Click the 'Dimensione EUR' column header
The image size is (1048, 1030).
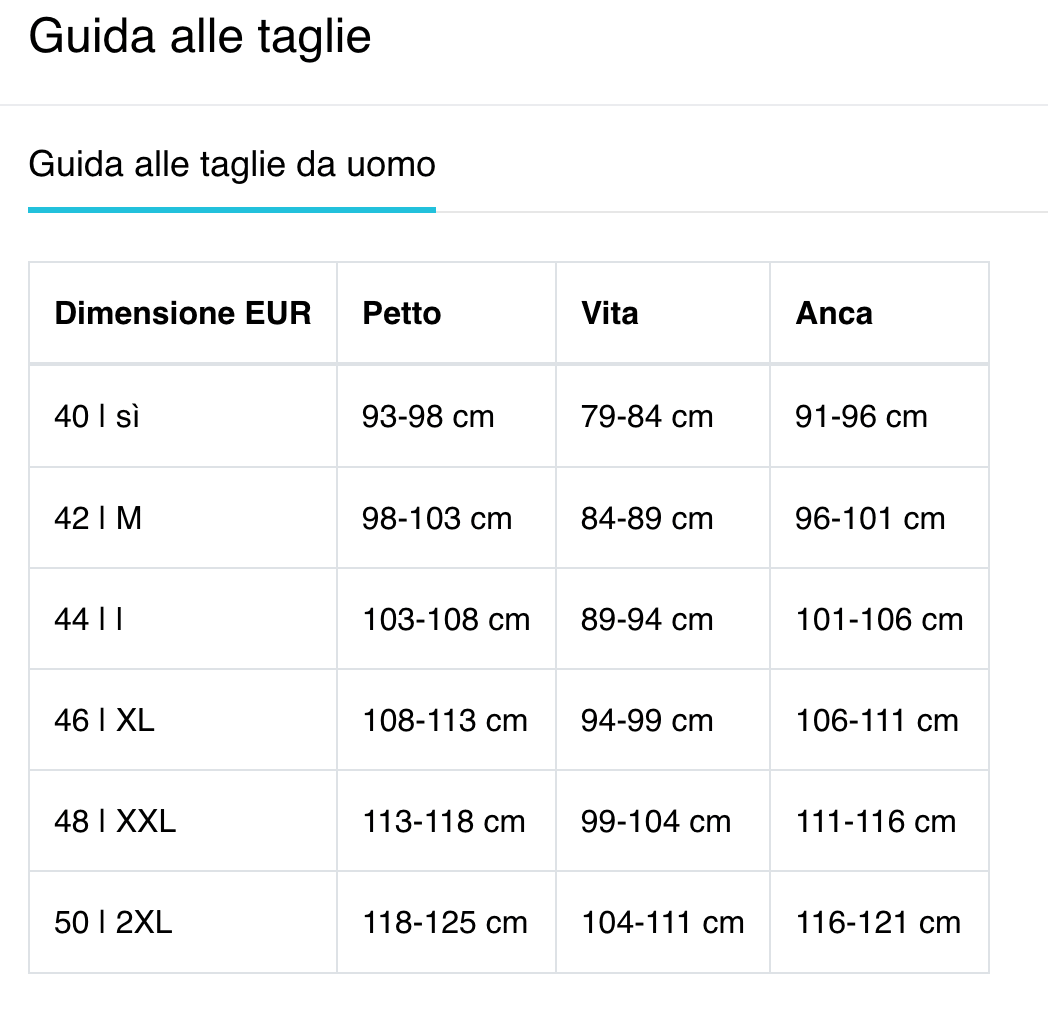tap(183, 313)
